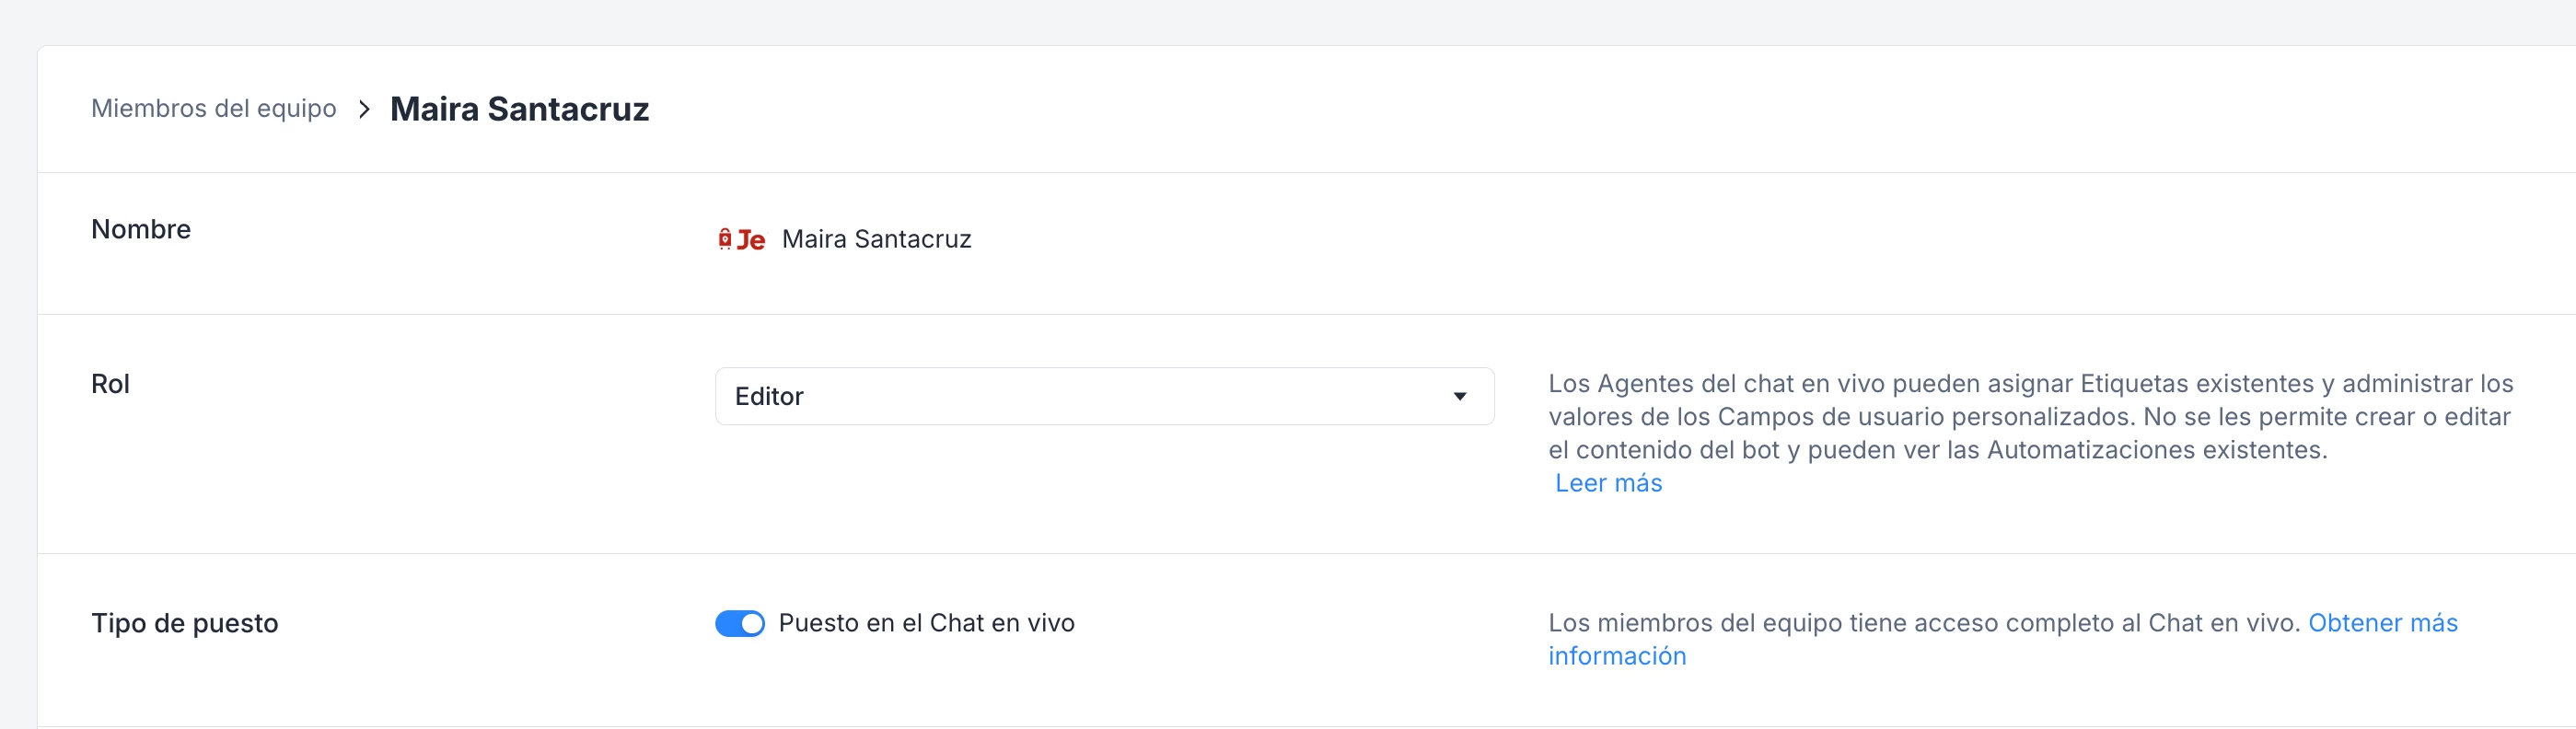This screenshot has height=729, width=2576.
Task: Click the Tipo de puesto label
Action: pos(185,623)
